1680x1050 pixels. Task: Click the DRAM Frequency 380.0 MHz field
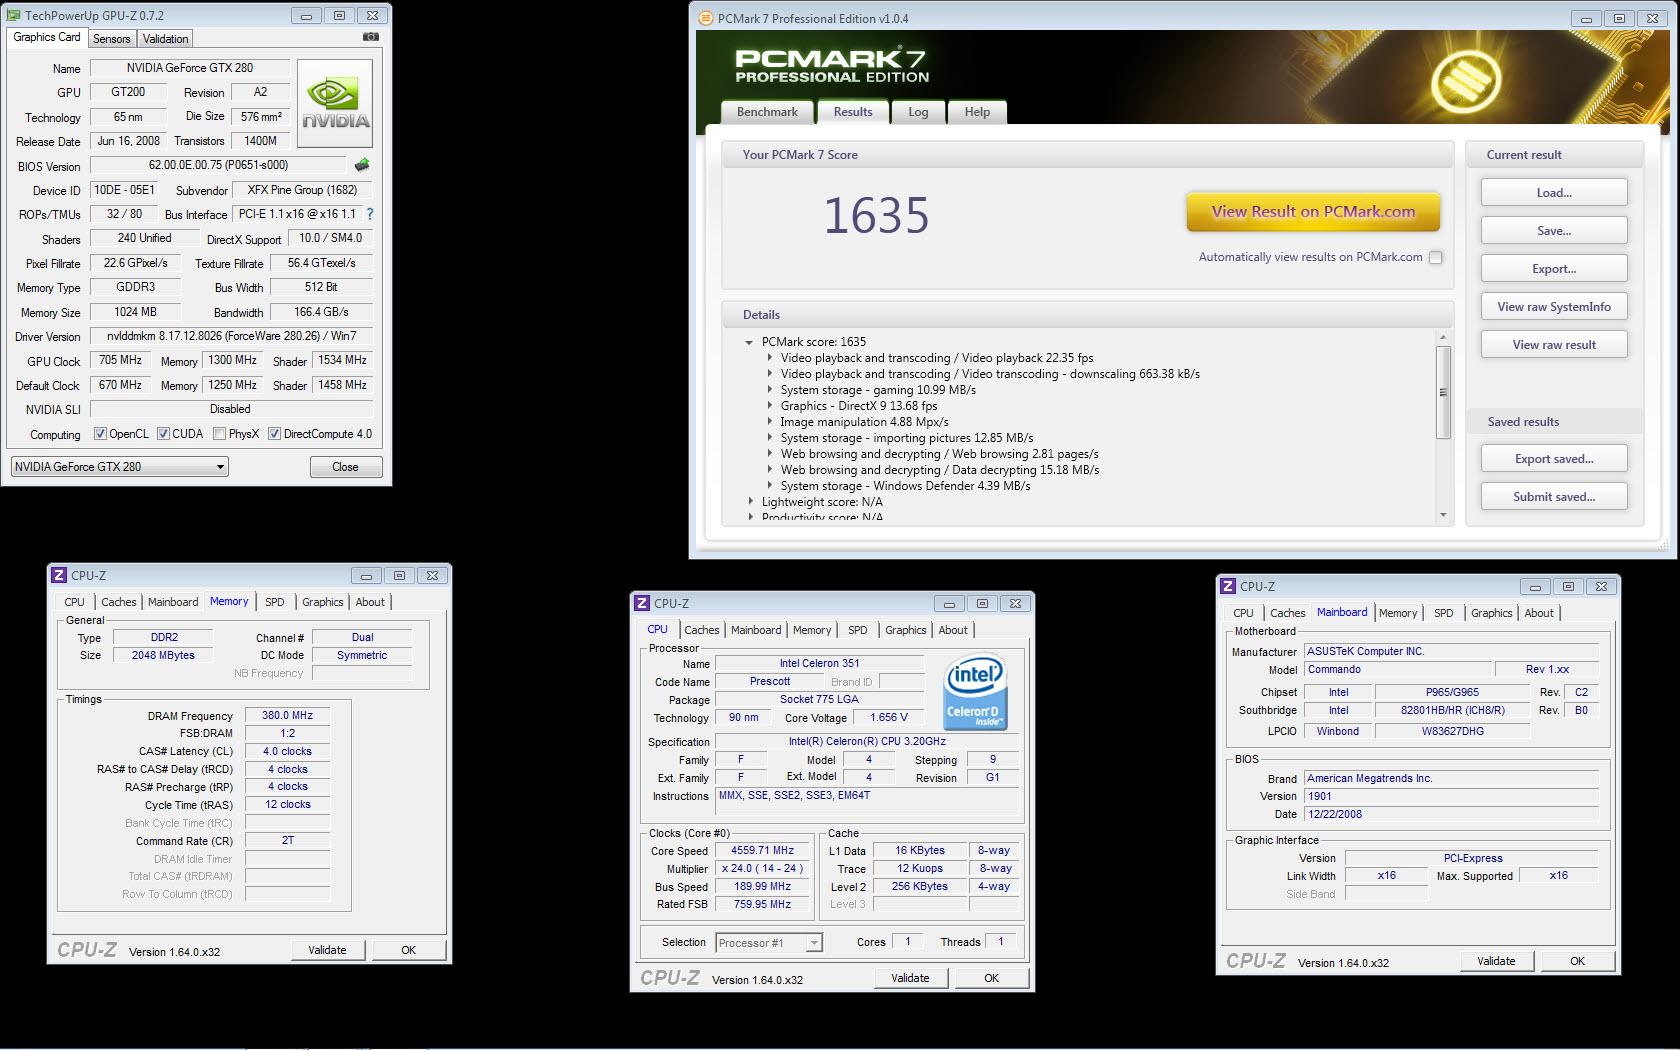[287, 716]
